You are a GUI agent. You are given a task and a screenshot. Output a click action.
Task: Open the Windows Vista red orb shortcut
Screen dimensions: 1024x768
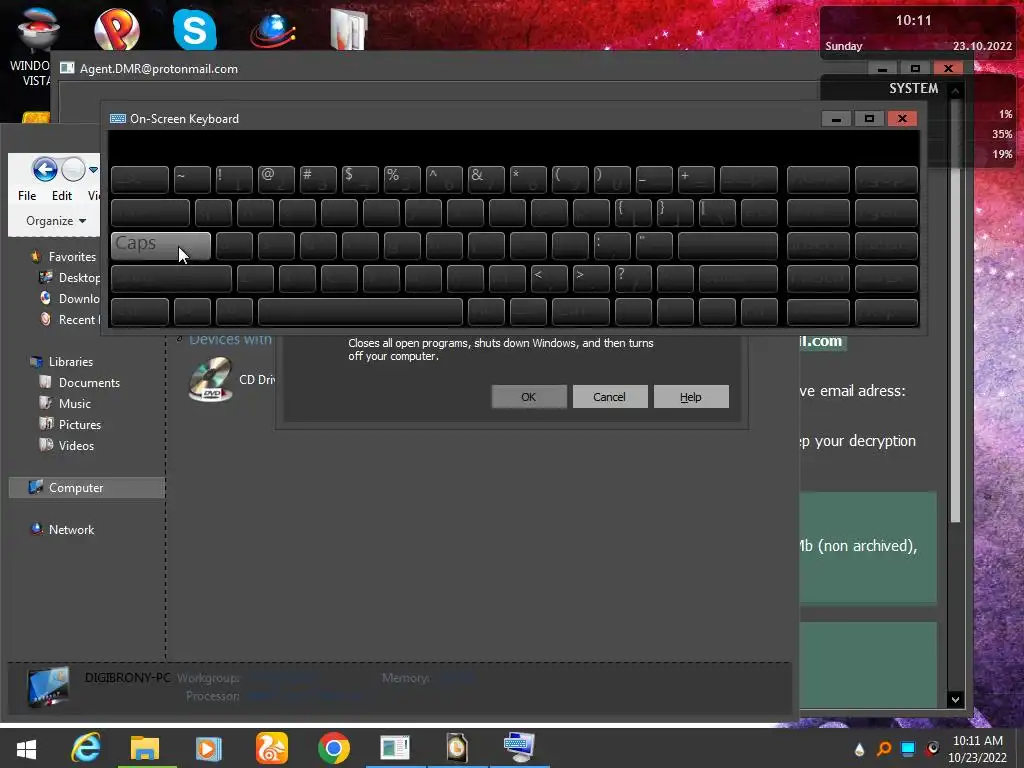coord(38,29)
